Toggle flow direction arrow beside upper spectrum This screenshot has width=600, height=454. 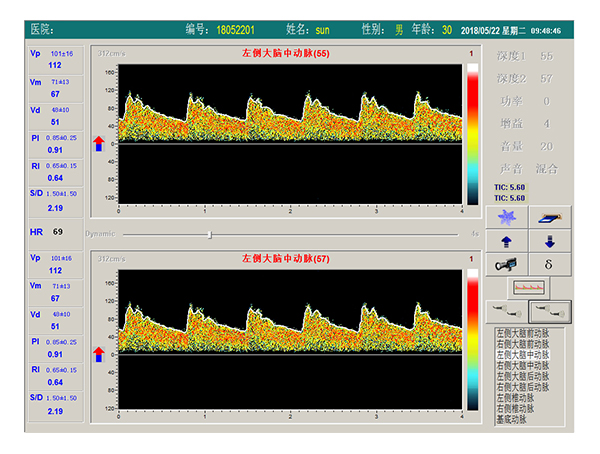[97, 144]
